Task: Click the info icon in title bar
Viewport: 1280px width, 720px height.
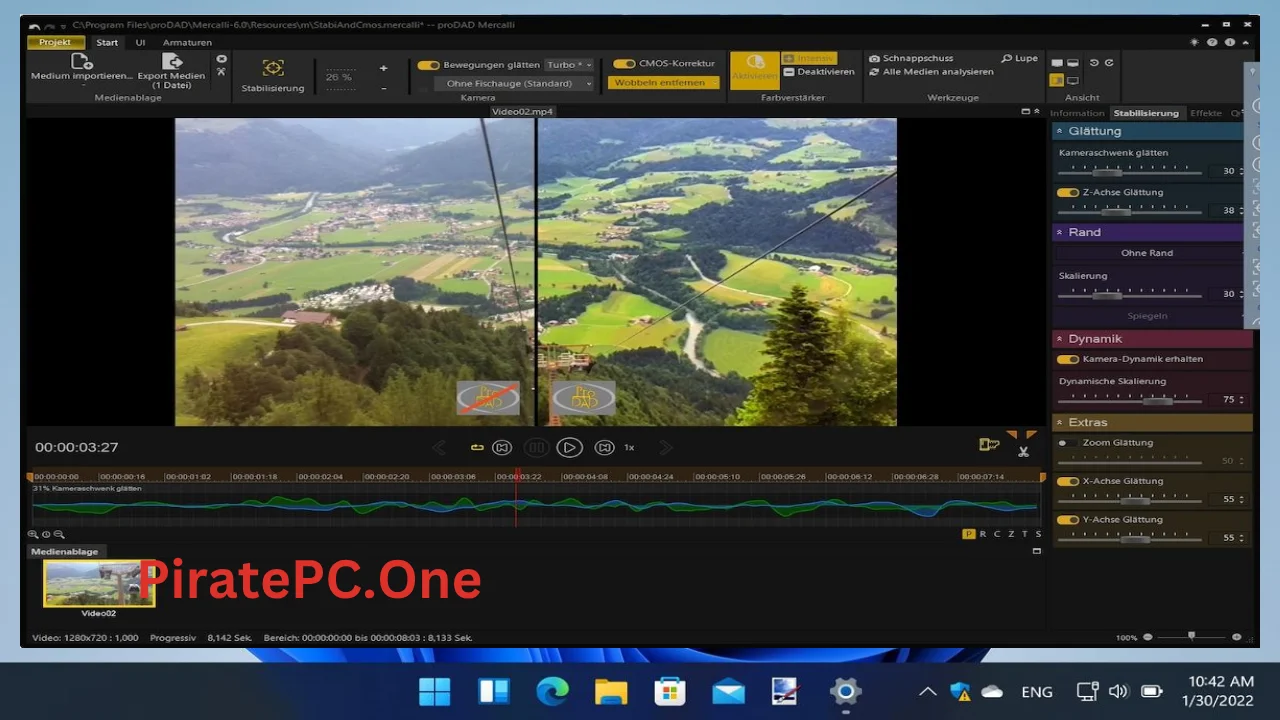Action: (1229, 42)
